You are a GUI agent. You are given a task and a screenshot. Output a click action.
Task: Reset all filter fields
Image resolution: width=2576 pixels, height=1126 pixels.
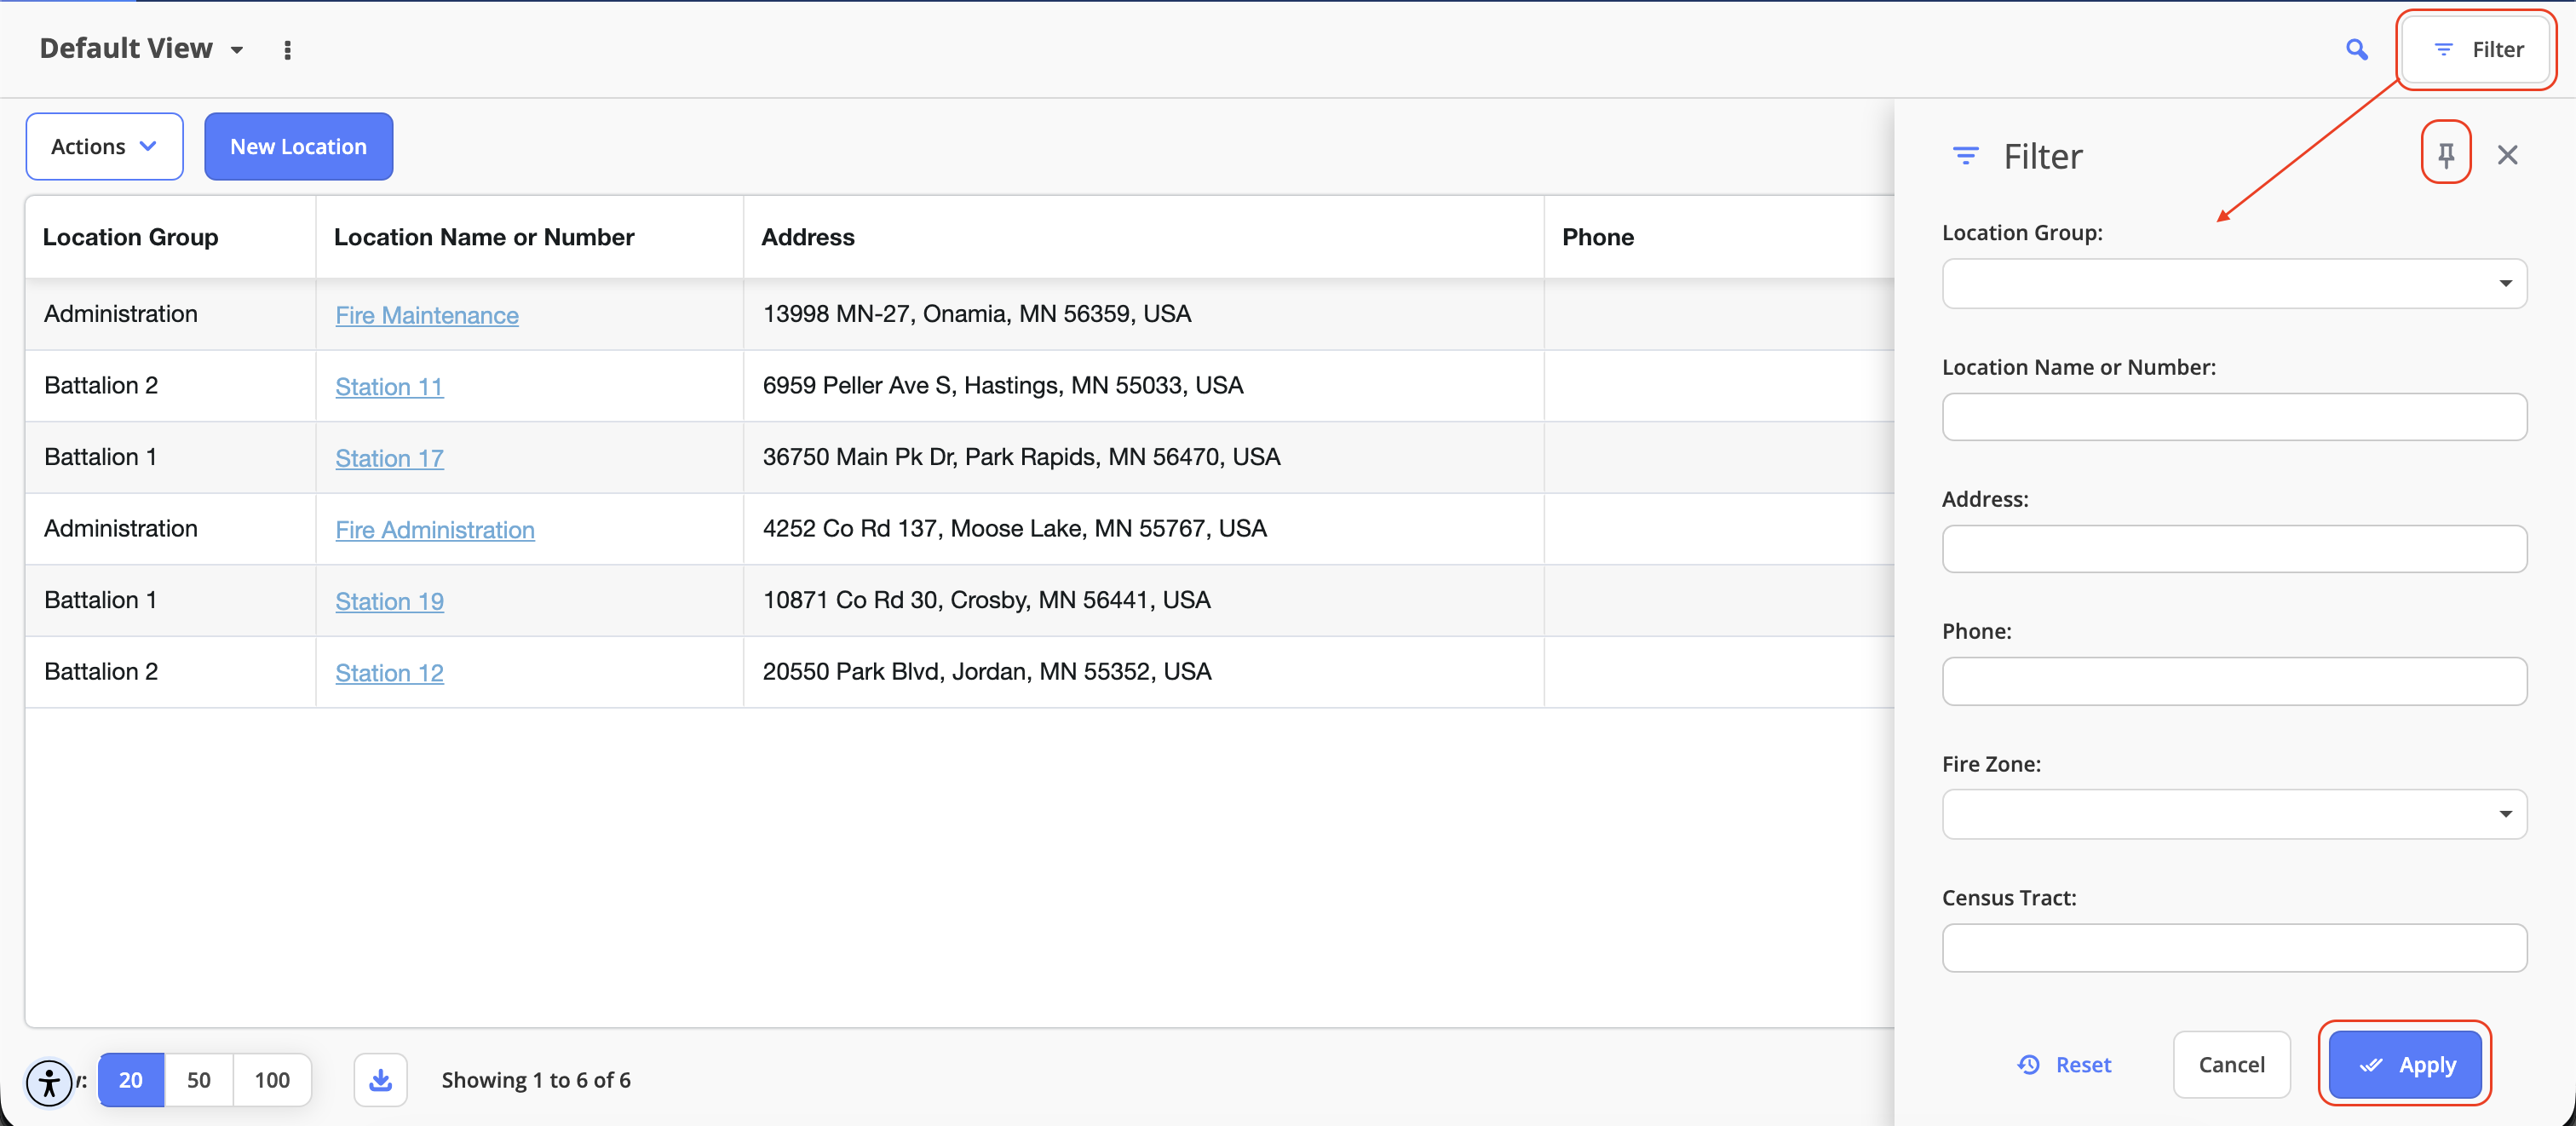[2064, 1064]
